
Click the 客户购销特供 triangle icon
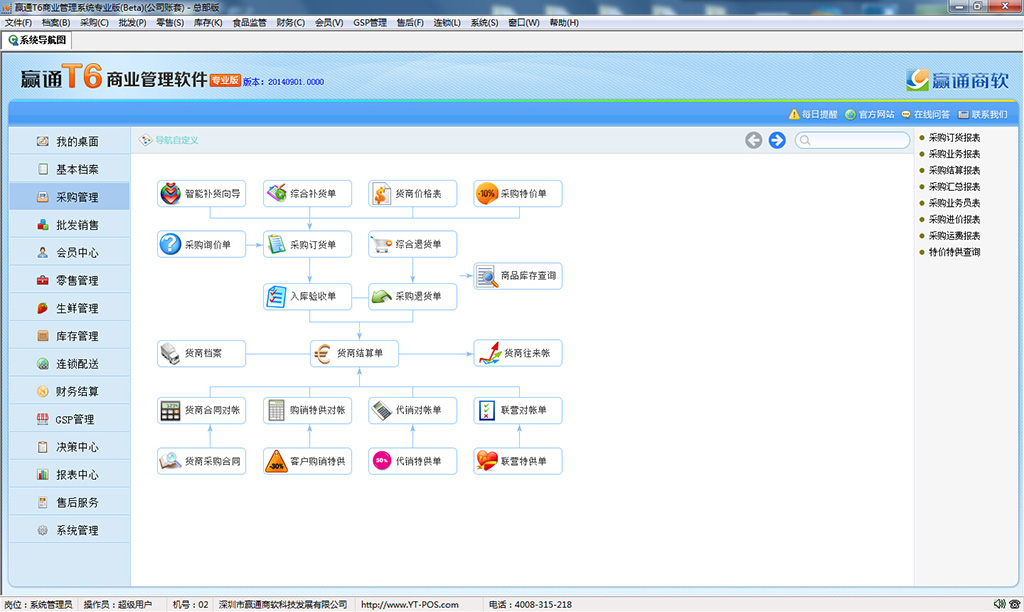coord(276,461)
